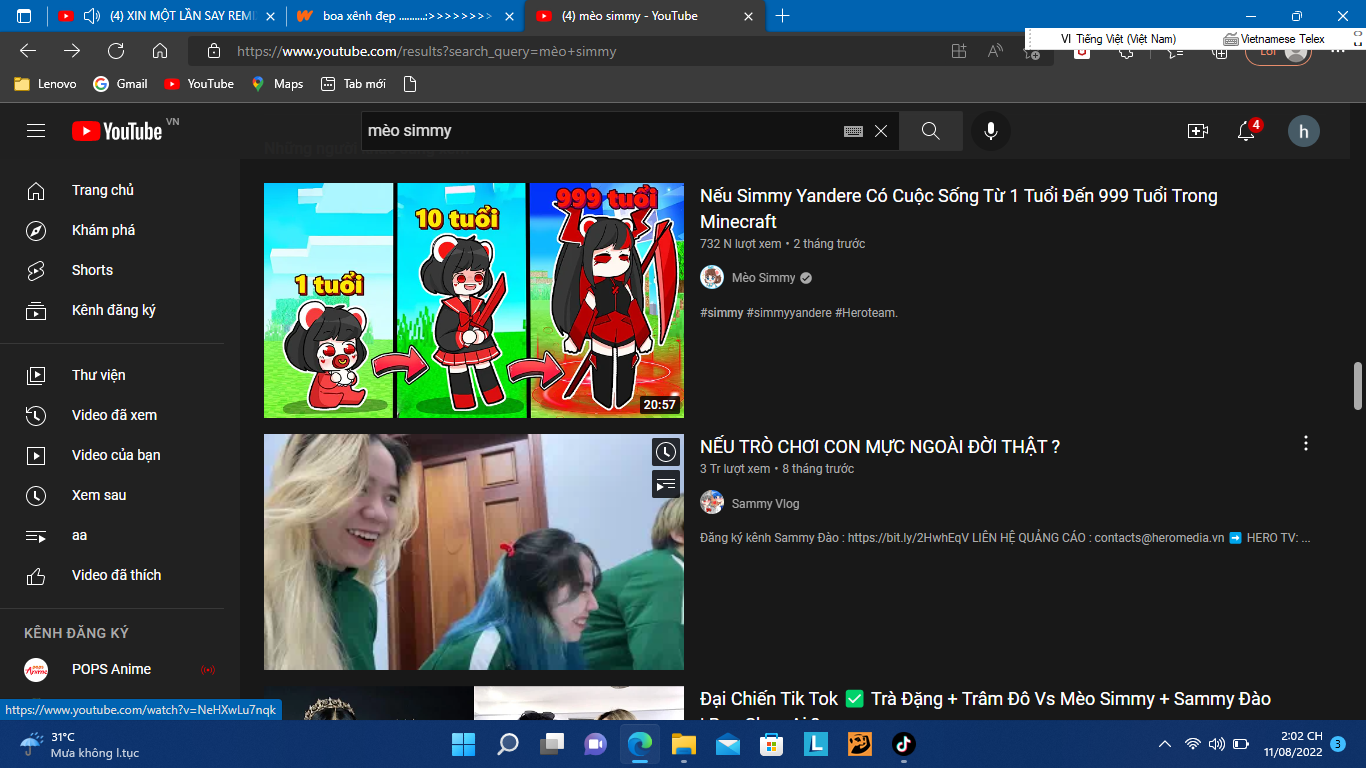
Task: Click the page scrollbar thumb
Action: coord(1358,386)
